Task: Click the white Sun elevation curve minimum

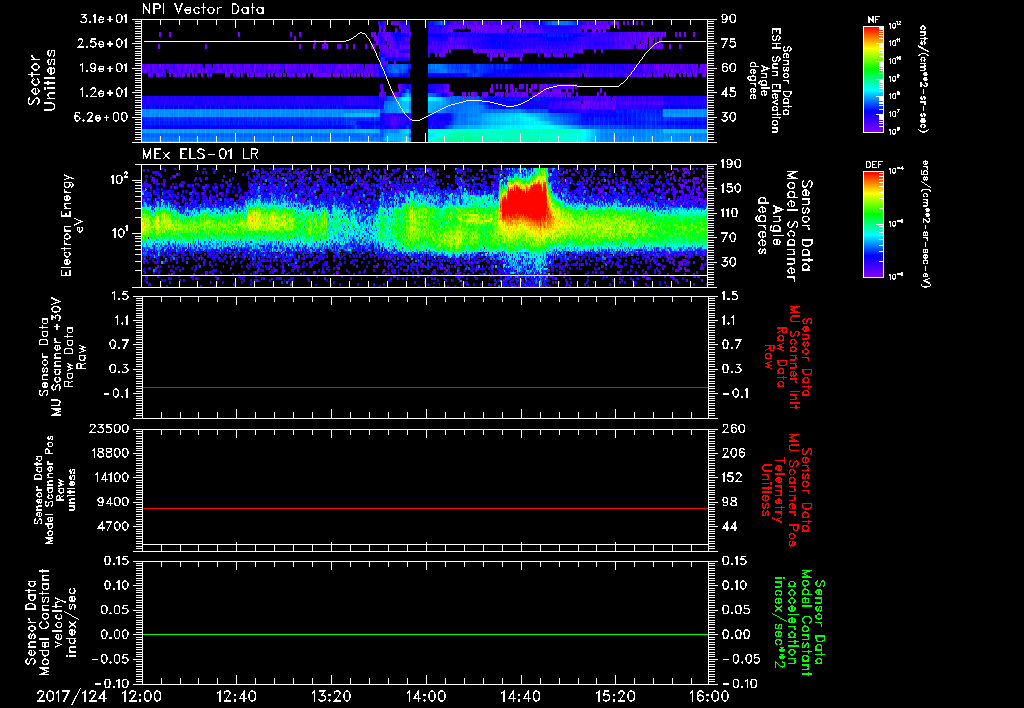Action: 415,120
